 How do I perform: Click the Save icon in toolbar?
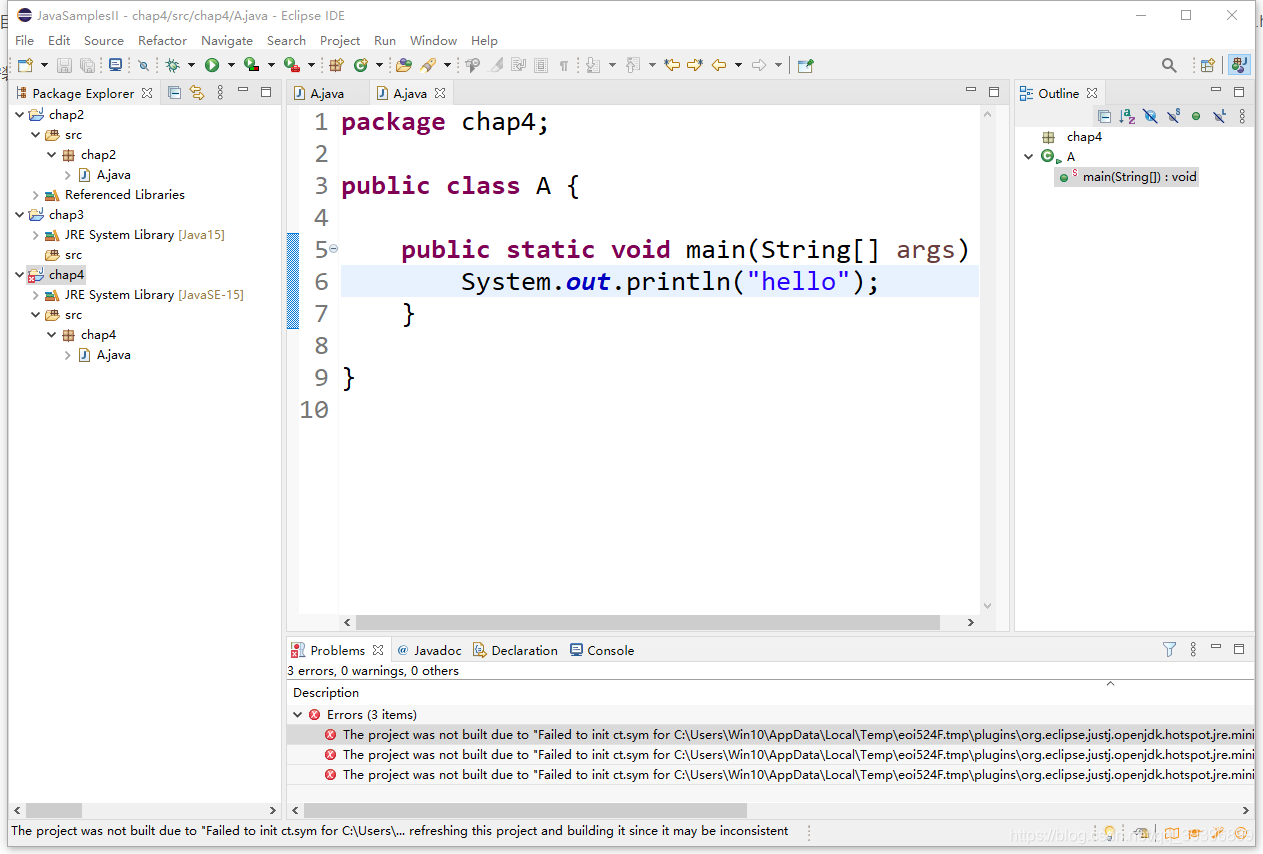(x=64, y=65)
